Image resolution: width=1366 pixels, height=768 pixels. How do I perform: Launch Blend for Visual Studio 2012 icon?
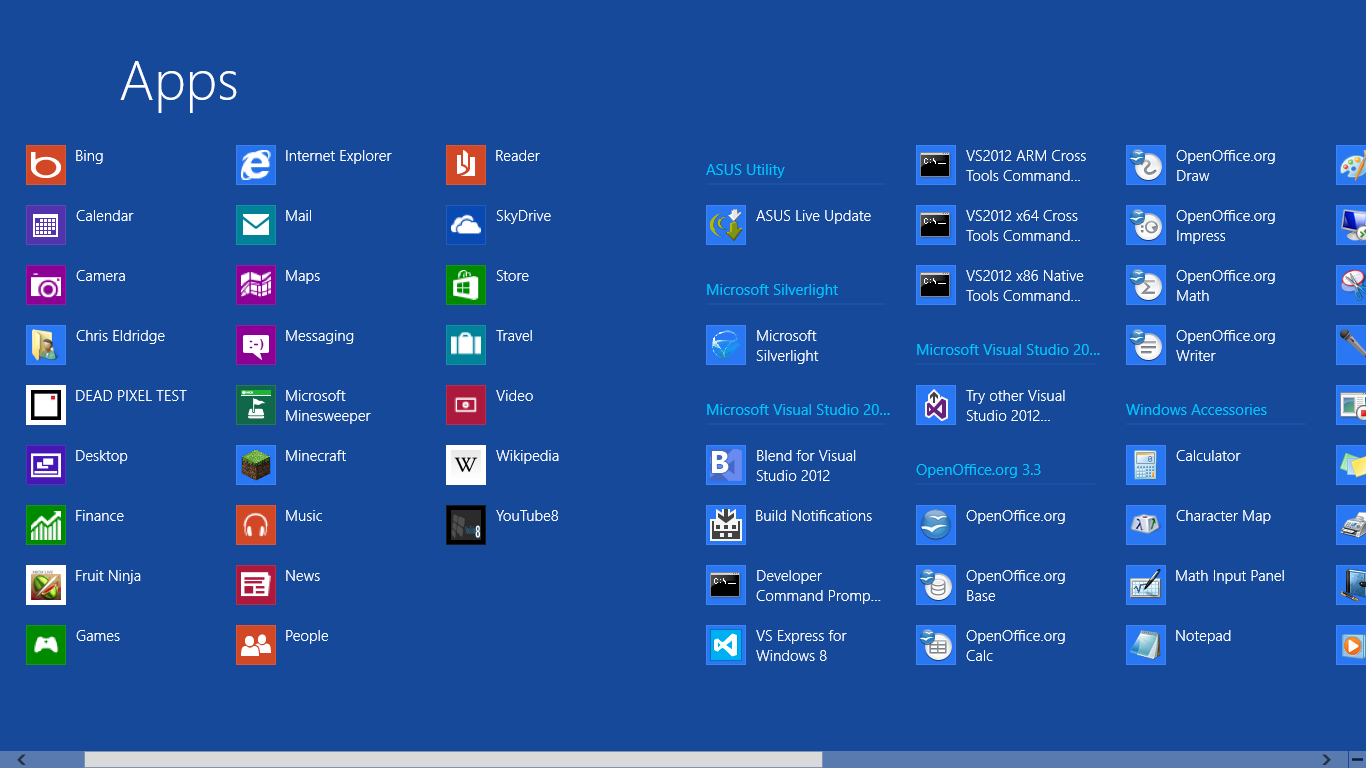point(726,465)
